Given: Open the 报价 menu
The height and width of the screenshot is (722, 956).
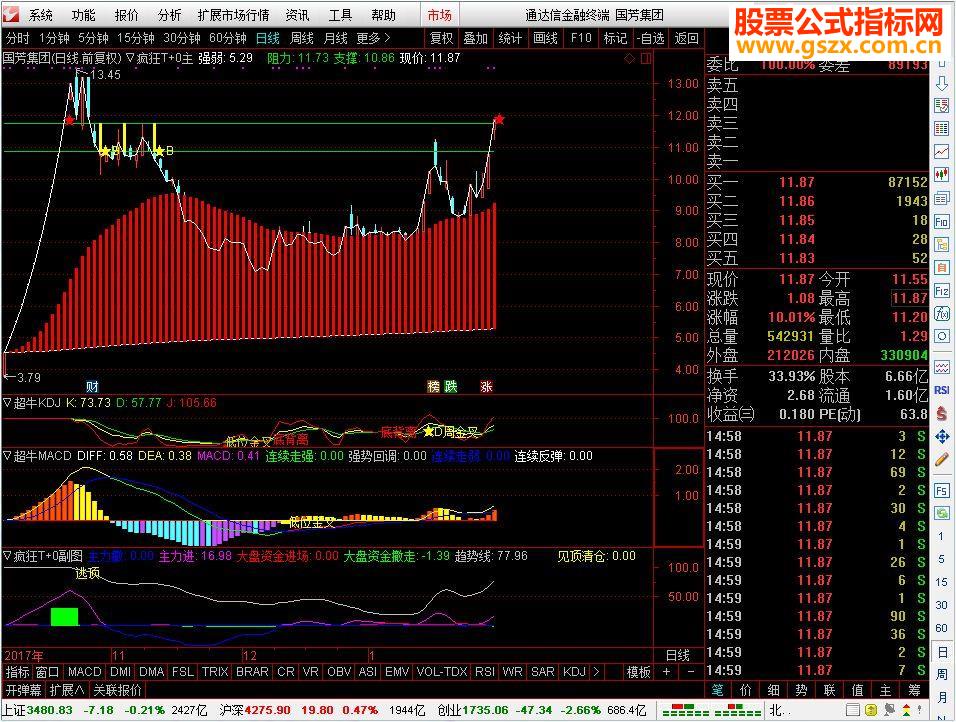Looking at the screenshot, I should (126, 15).
